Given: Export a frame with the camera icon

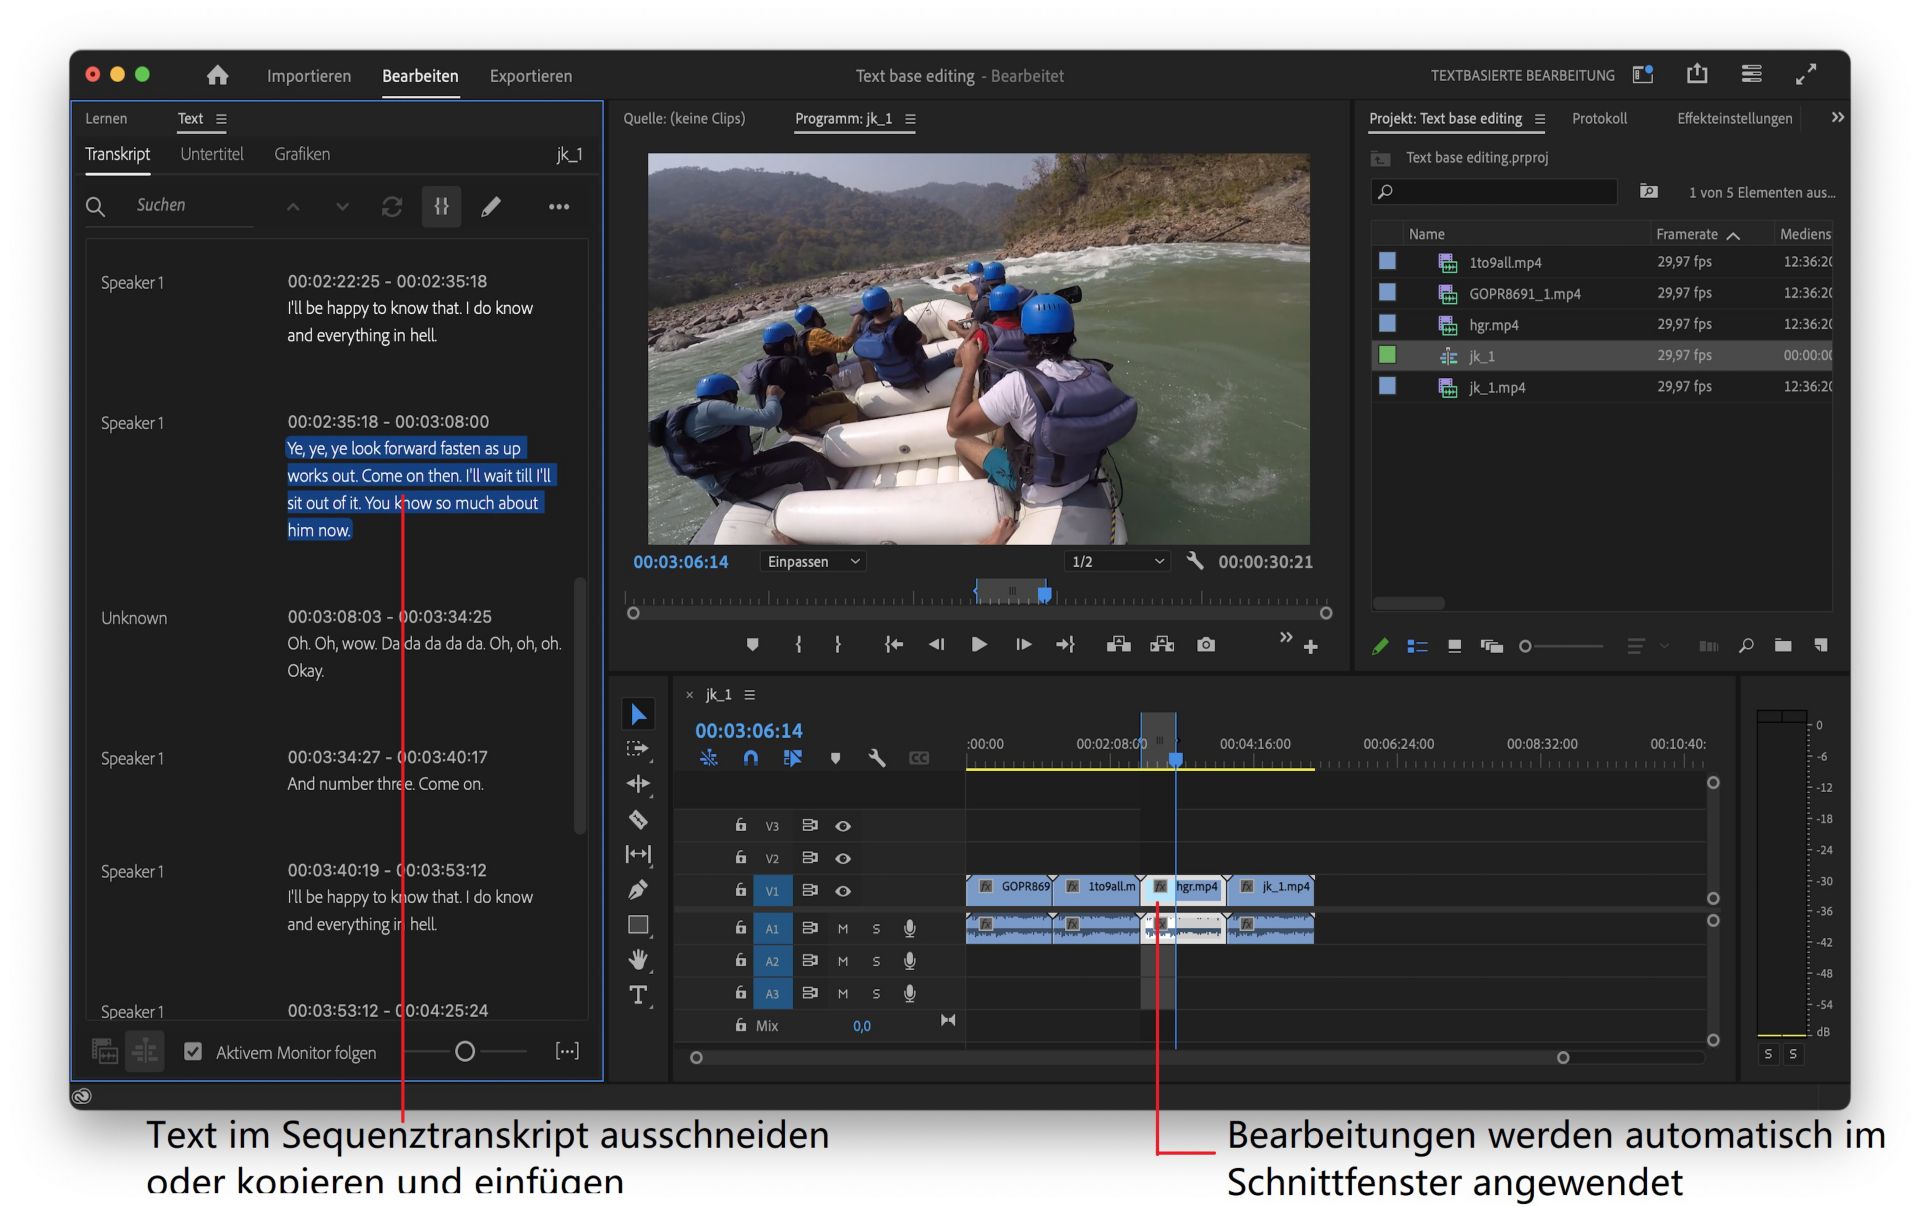Looking at the screenshot, I should tap(1206, 645).
